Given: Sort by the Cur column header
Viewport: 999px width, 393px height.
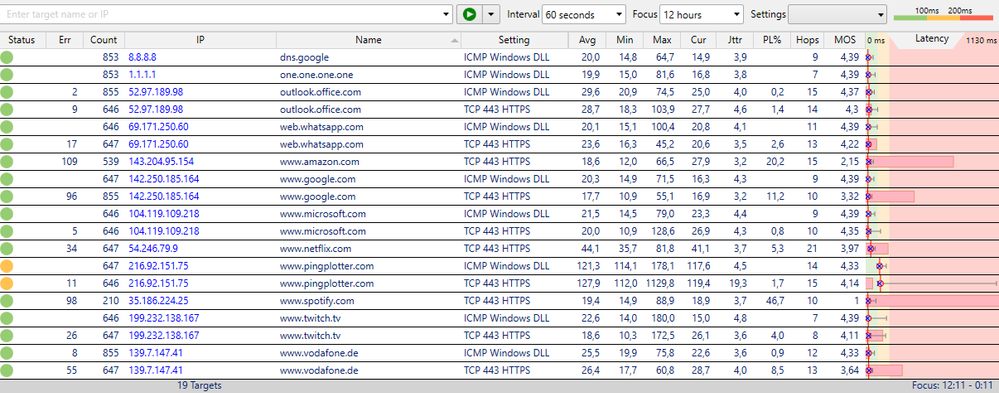Looking at the screenshot, I should tap(698, 40).
